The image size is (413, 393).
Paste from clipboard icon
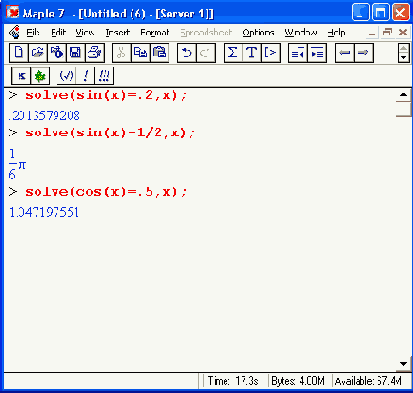coord(160,53)
